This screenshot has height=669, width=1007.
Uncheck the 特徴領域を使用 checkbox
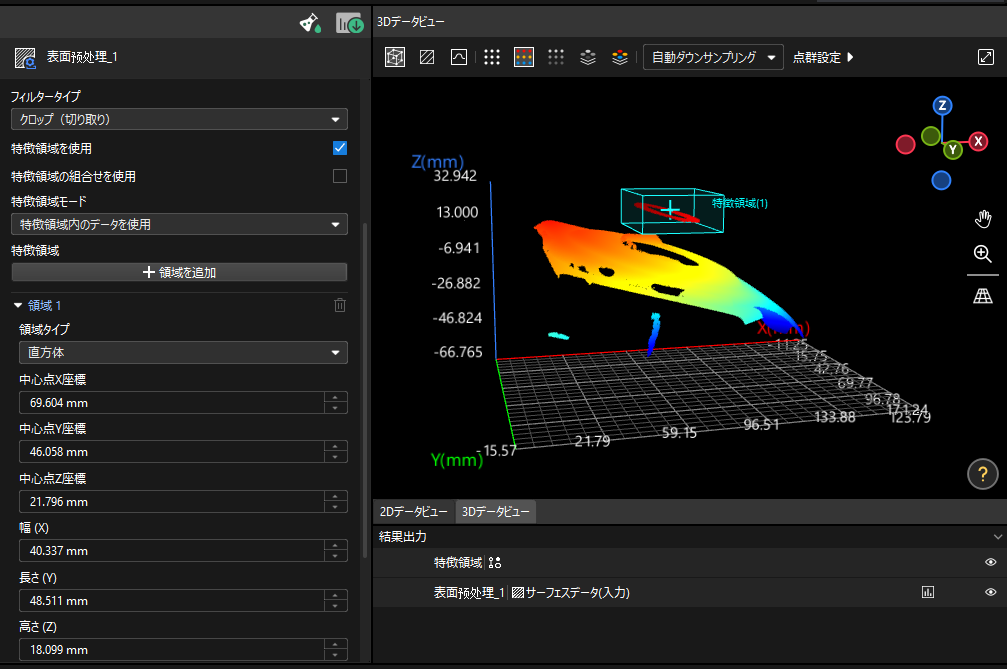click(x=340, y=148)
